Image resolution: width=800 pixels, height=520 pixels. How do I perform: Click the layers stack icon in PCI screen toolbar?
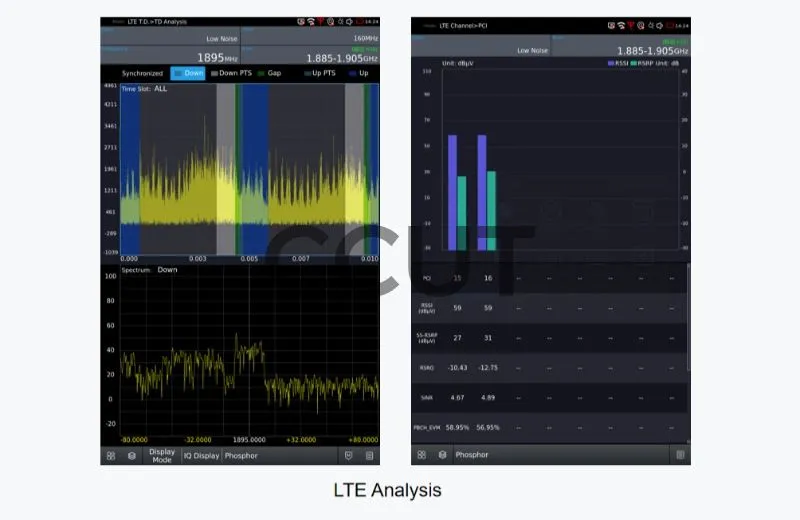point(442,455)
